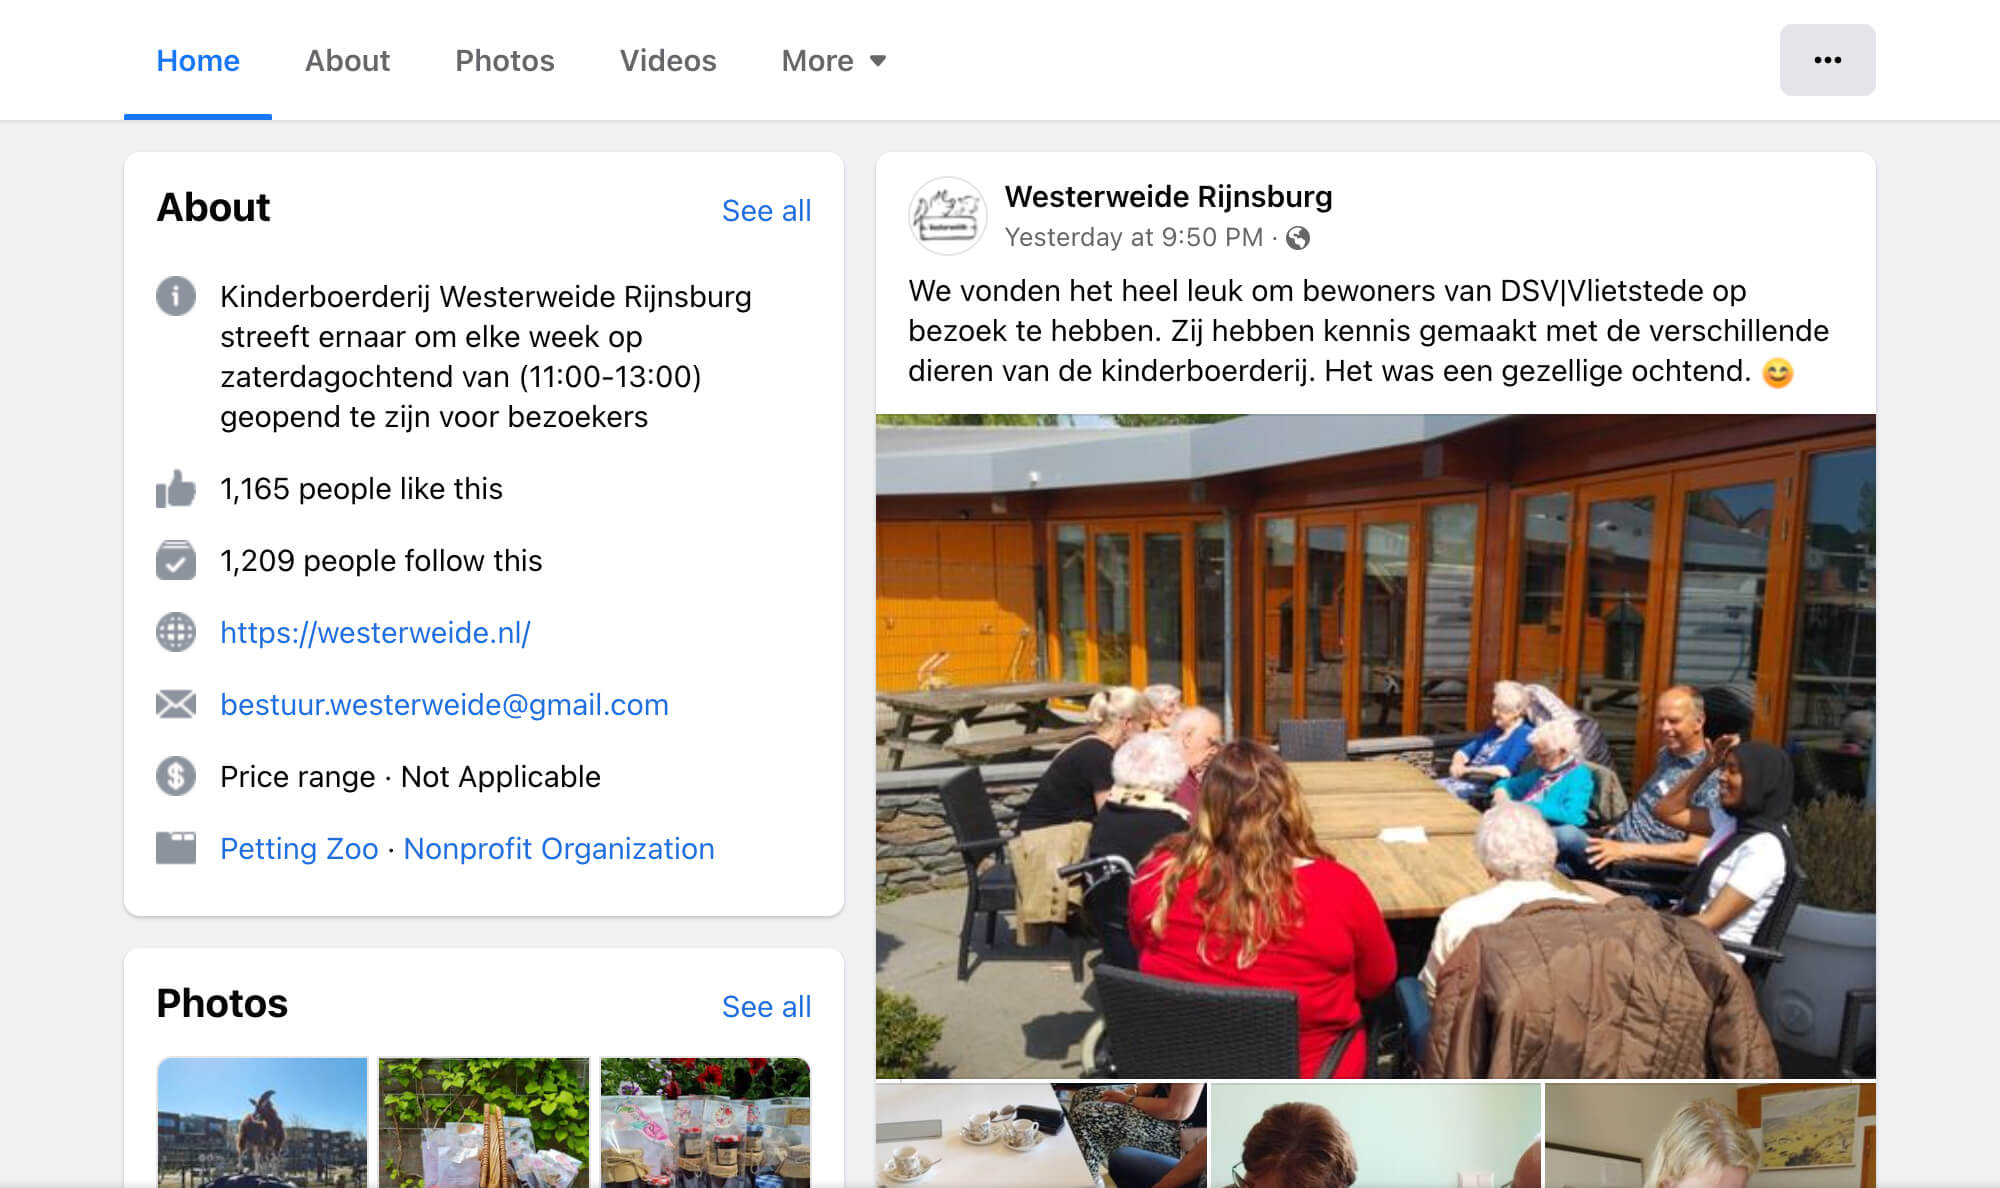Click the Kinderboerderij Westerweide description text

click(x=486, y=357)
